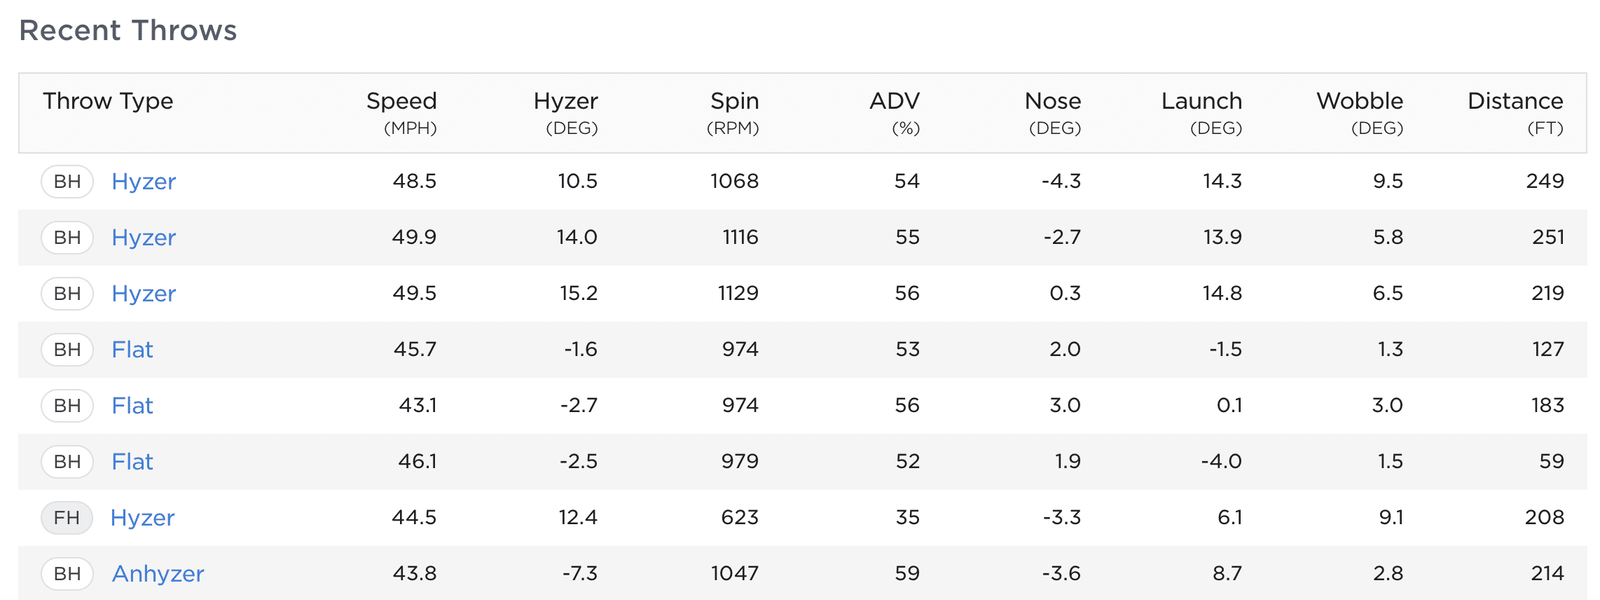Open the Hyzer throw that went 219 ft

143,293
